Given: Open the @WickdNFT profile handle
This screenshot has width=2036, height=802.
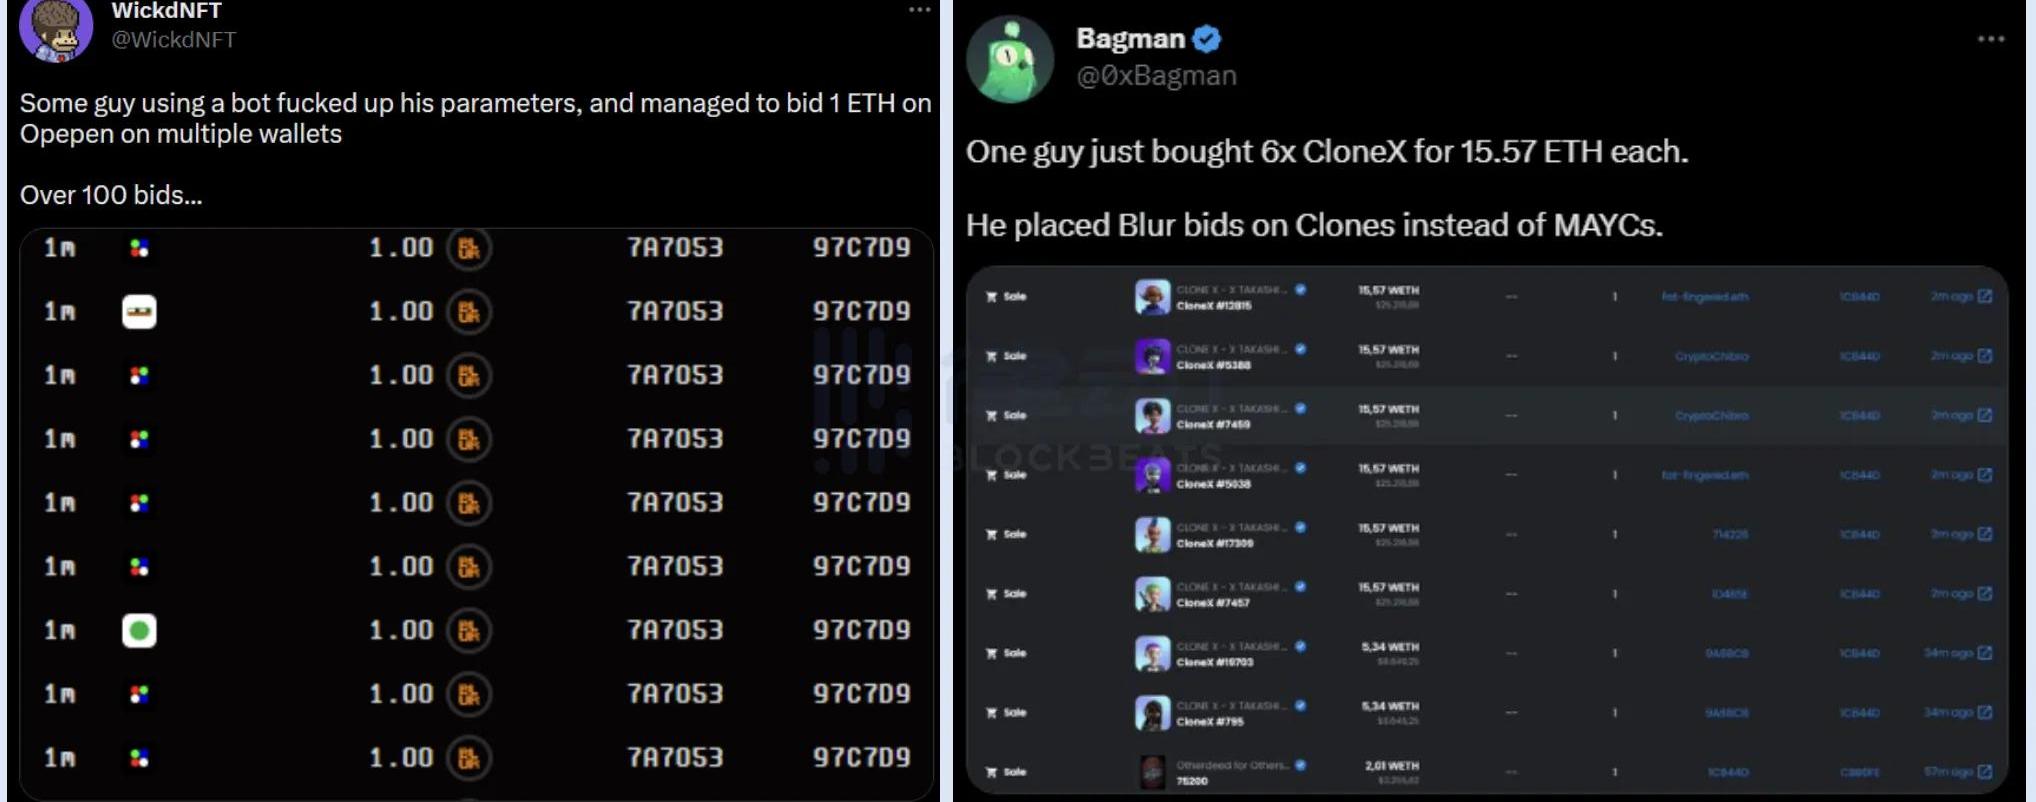Looking at the screenshot, I should pos(173,40).
